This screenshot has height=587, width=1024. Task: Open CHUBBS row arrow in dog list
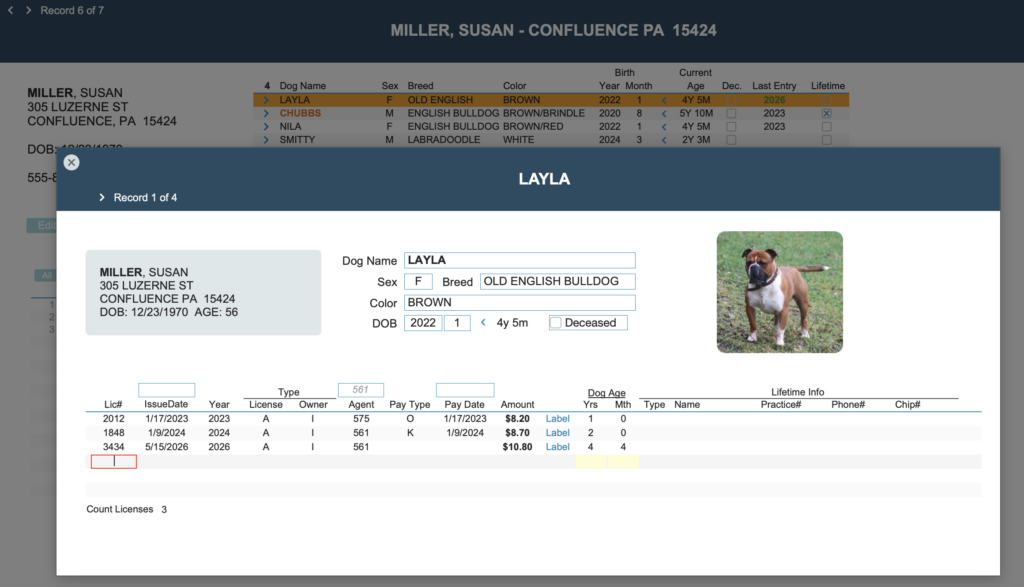[266, 113]
